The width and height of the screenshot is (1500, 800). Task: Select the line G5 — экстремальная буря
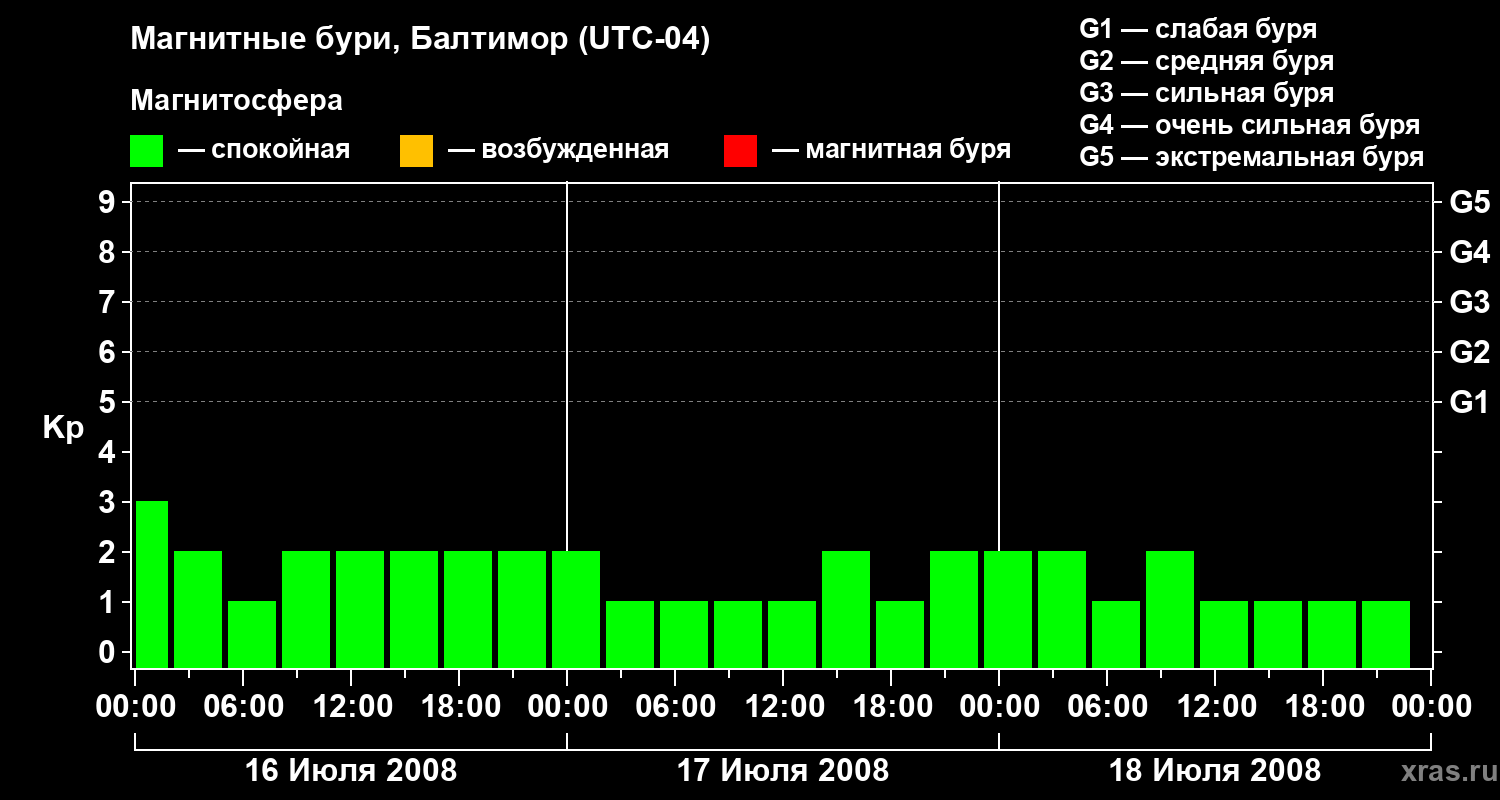[1251, 157]
